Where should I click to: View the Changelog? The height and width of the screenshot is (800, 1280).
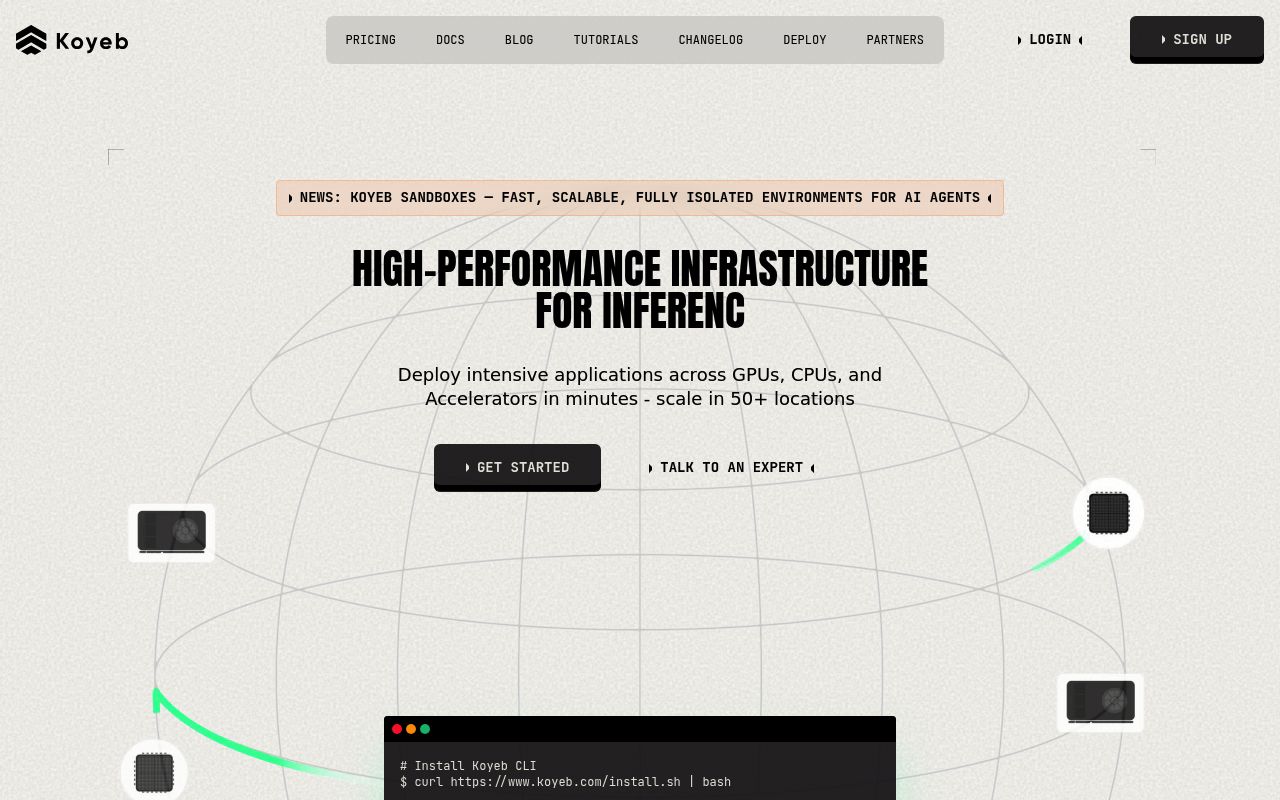pos(711,40)
